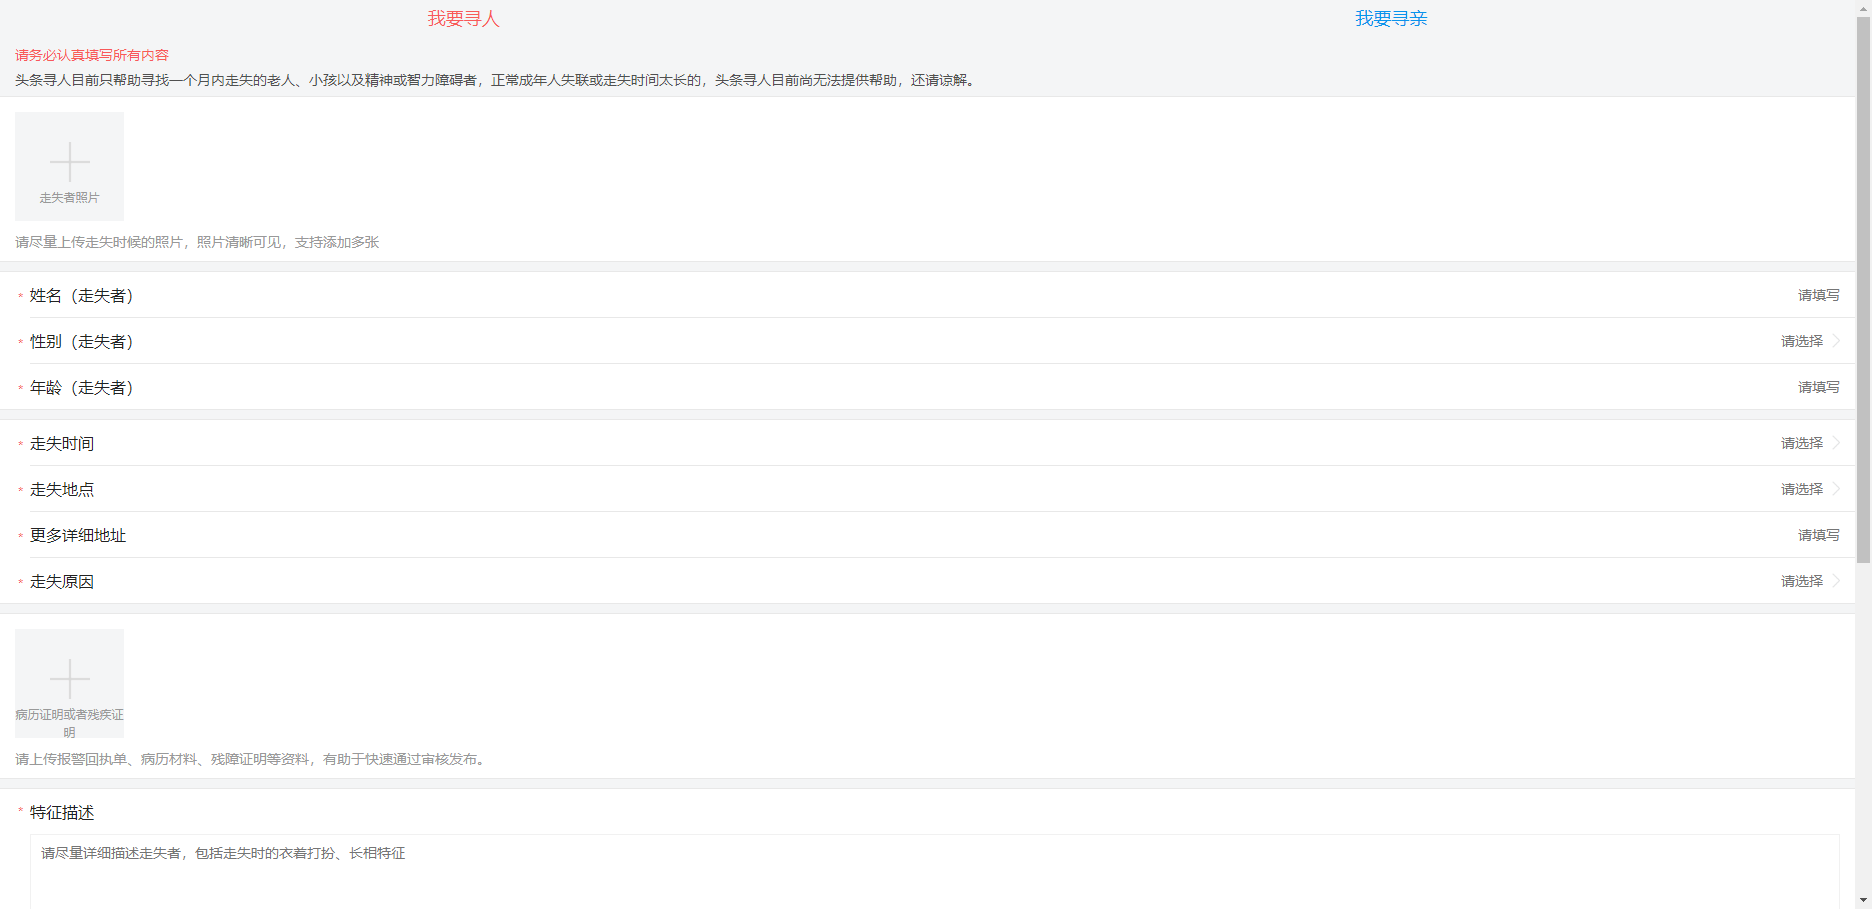Expand the 走失原因 options arrow

click(1837, 581)
